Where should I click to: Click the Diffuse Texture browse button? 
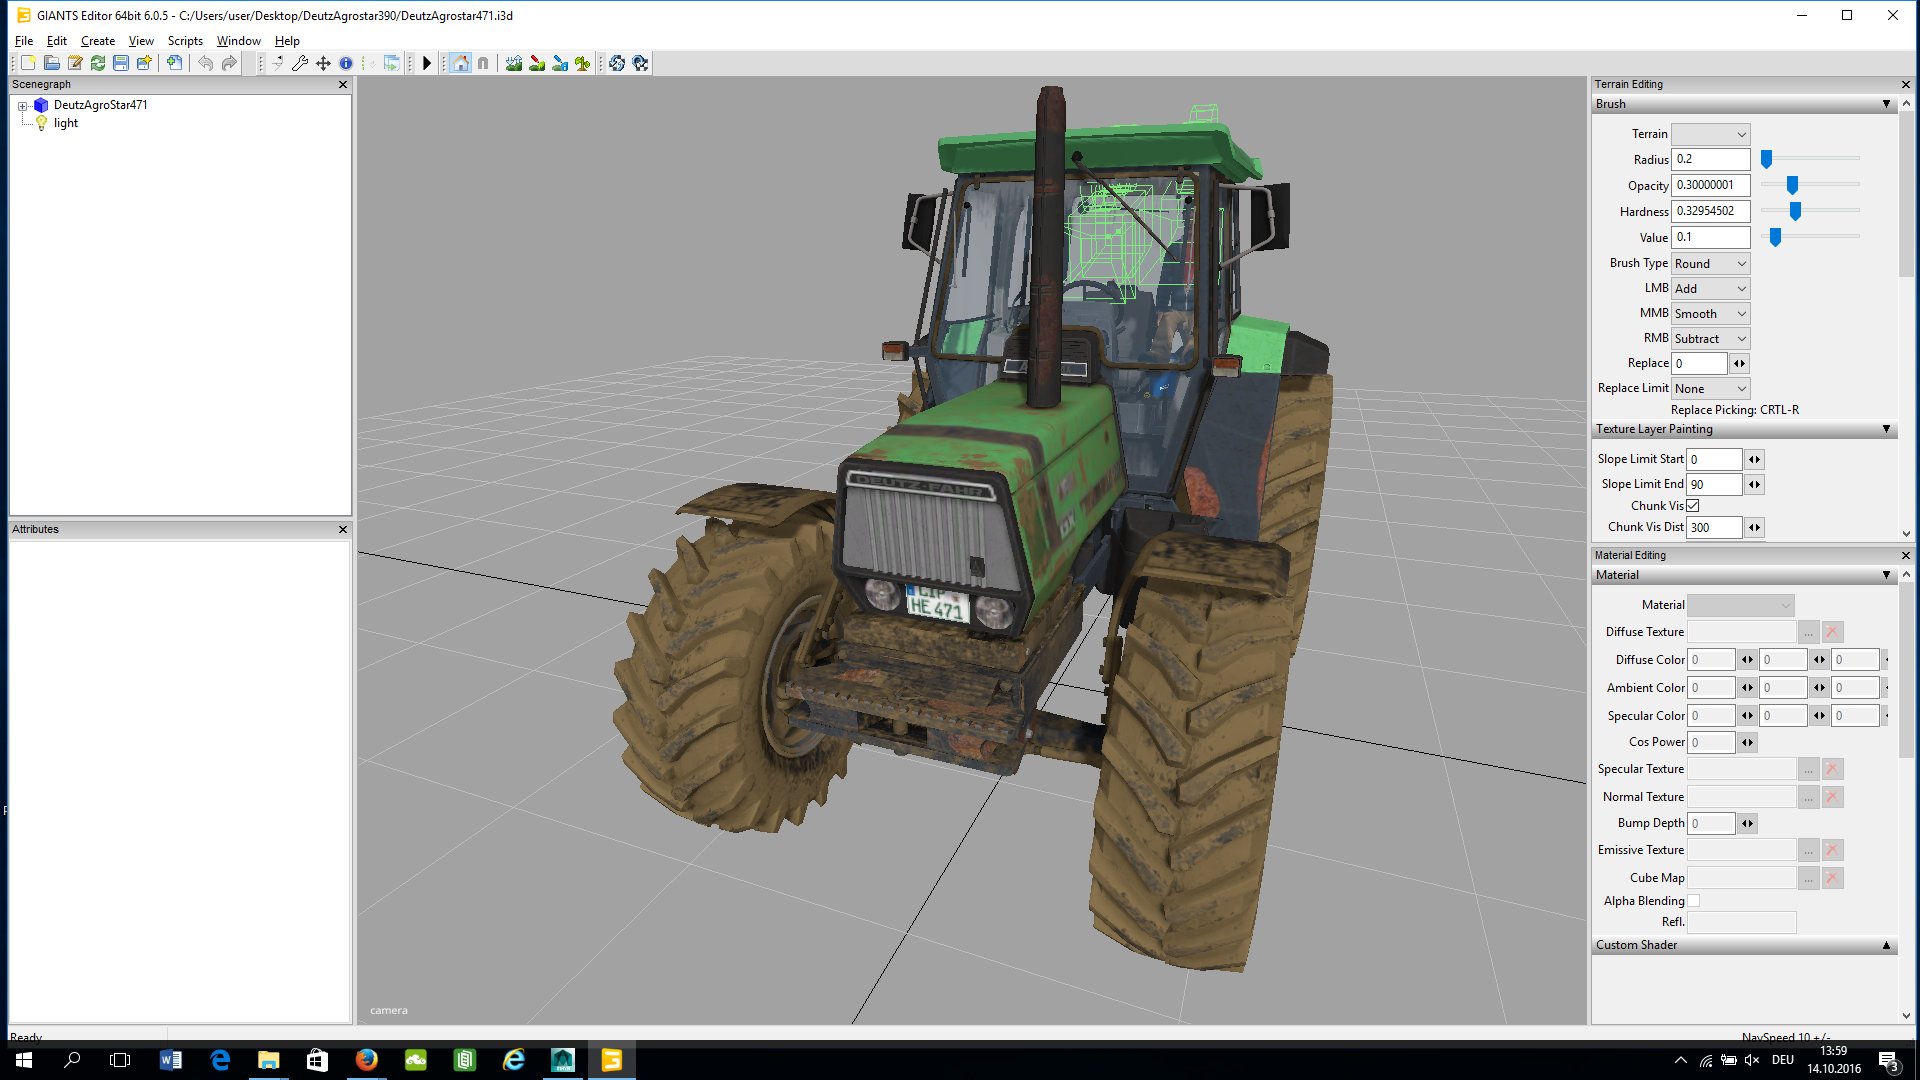click(x=1808, y=632)
